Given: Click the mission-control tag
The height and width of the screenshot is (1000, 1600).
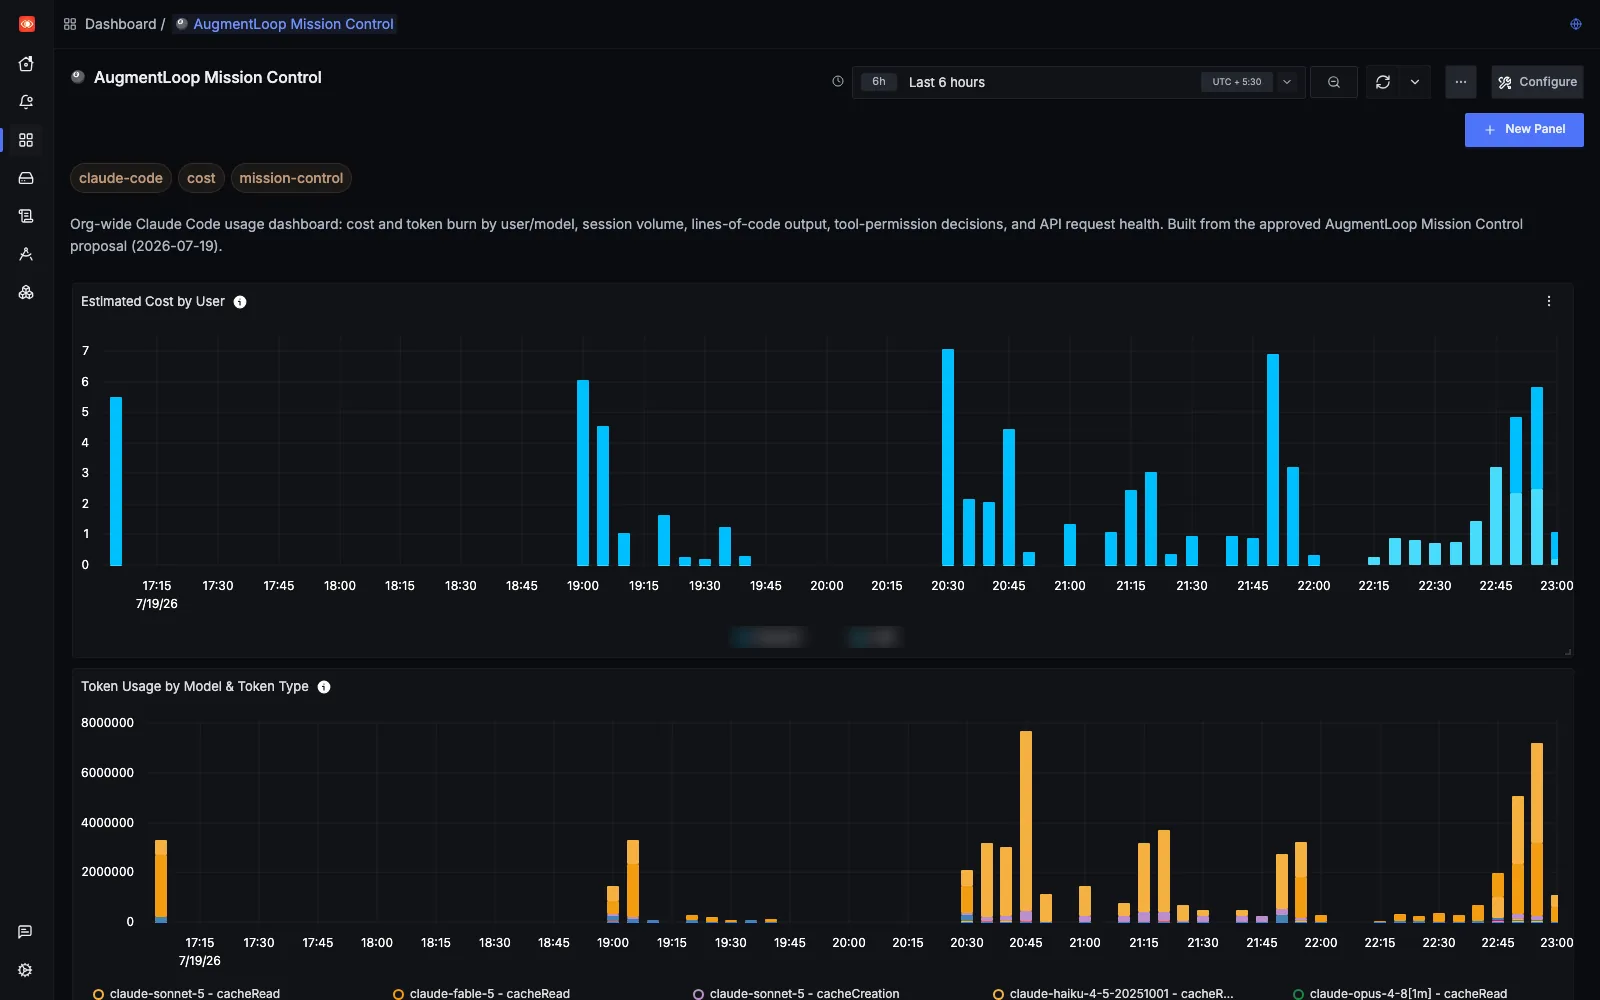Looking at the screenshot, I should pos(291,178).
